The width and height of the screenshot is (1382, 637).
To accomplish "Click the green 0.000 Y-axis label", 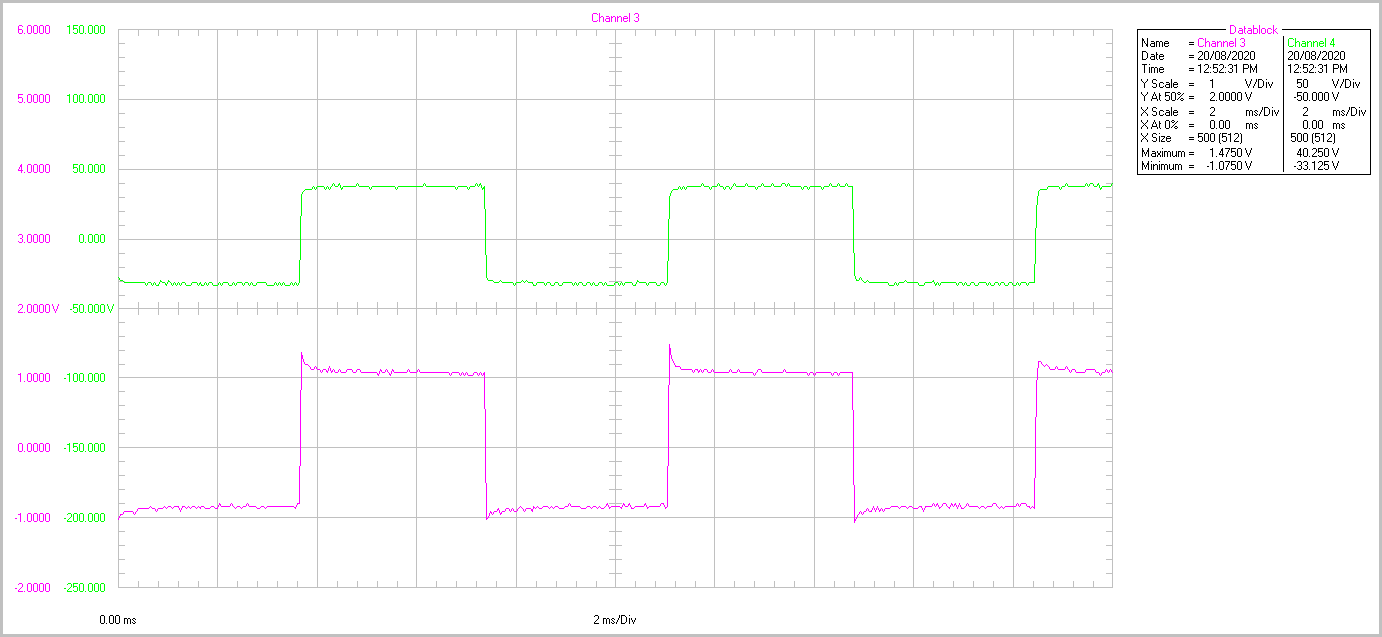I will tap(92, 239).
